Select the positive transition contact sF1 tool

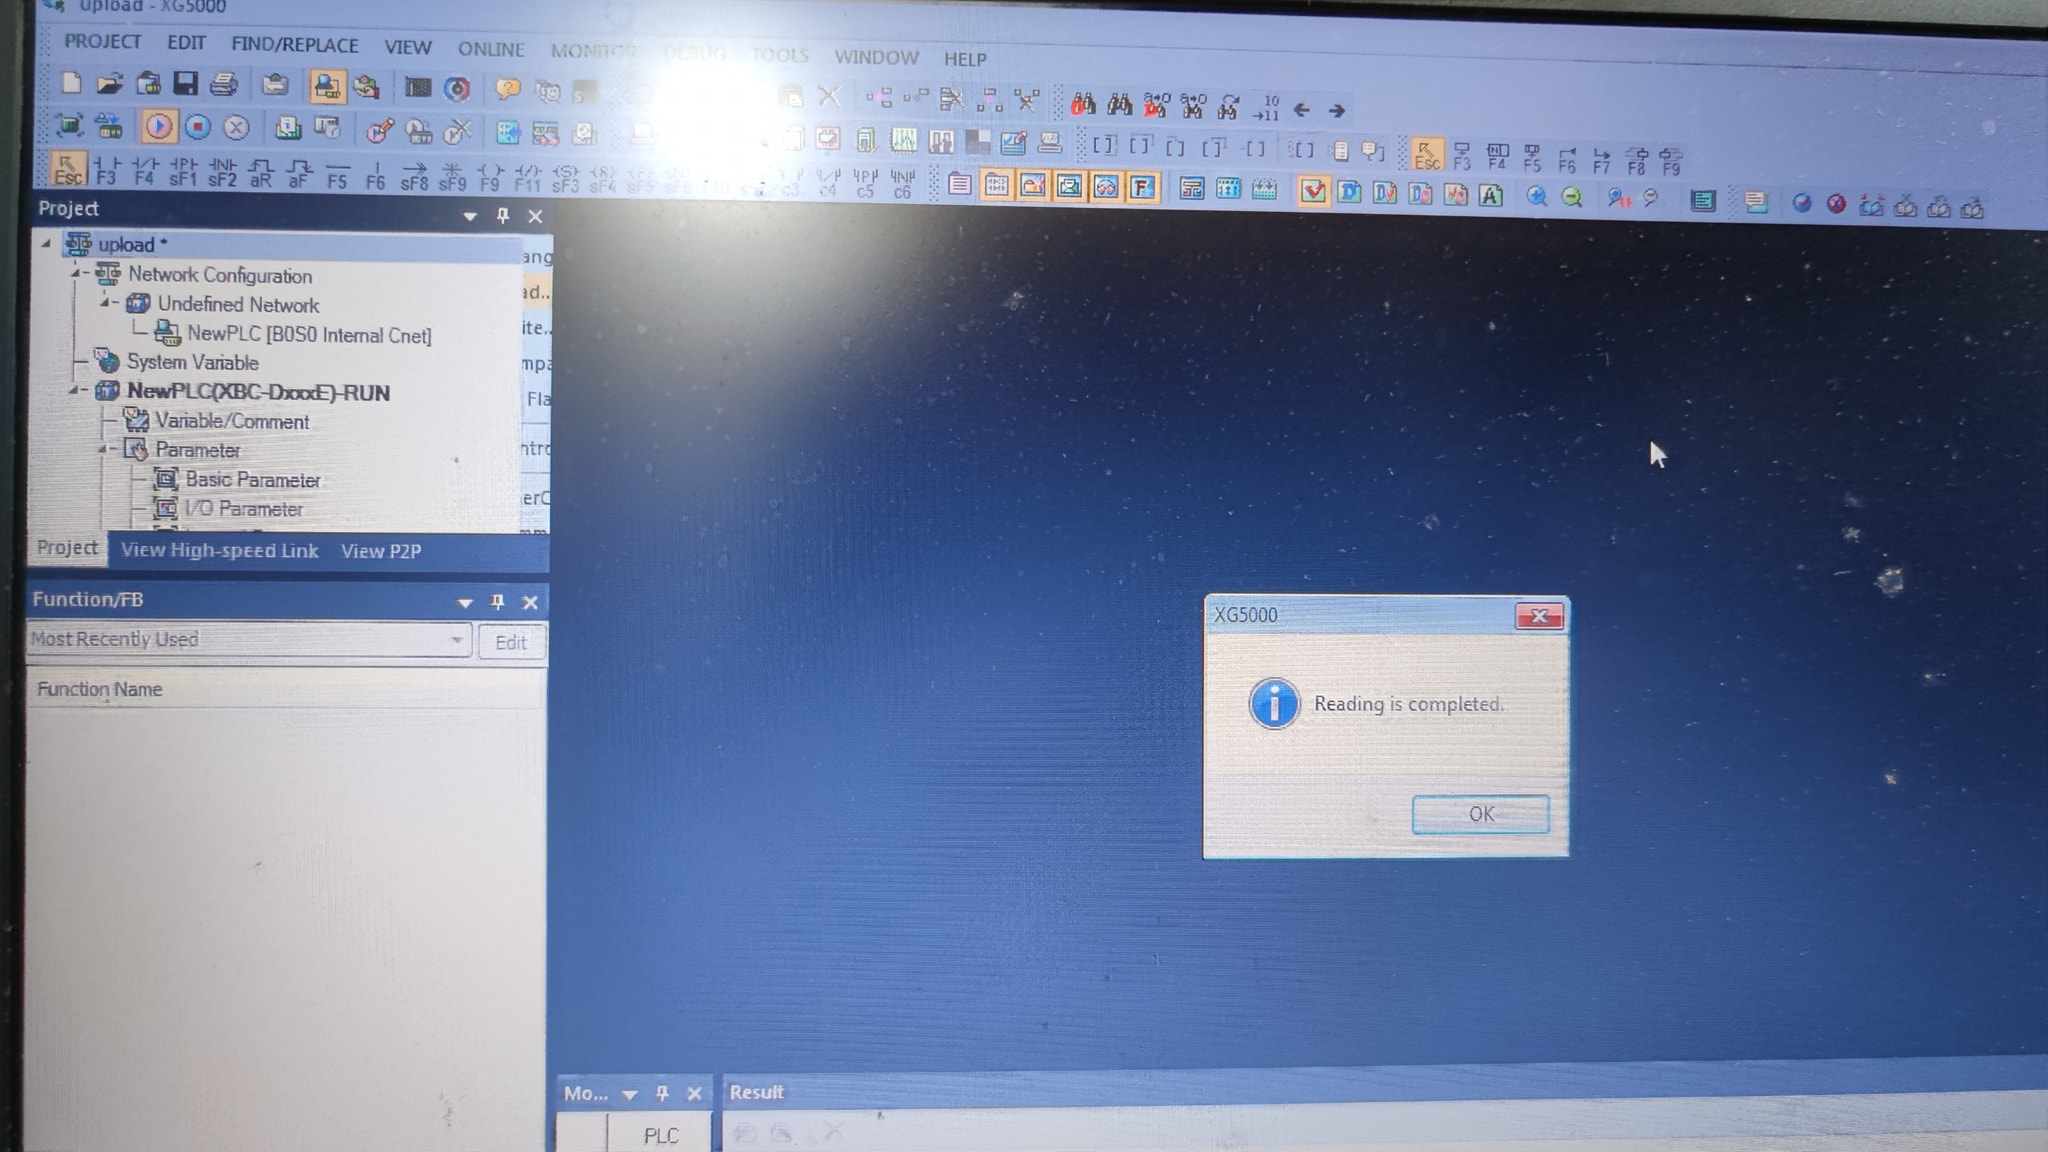(x=183, y=172)
